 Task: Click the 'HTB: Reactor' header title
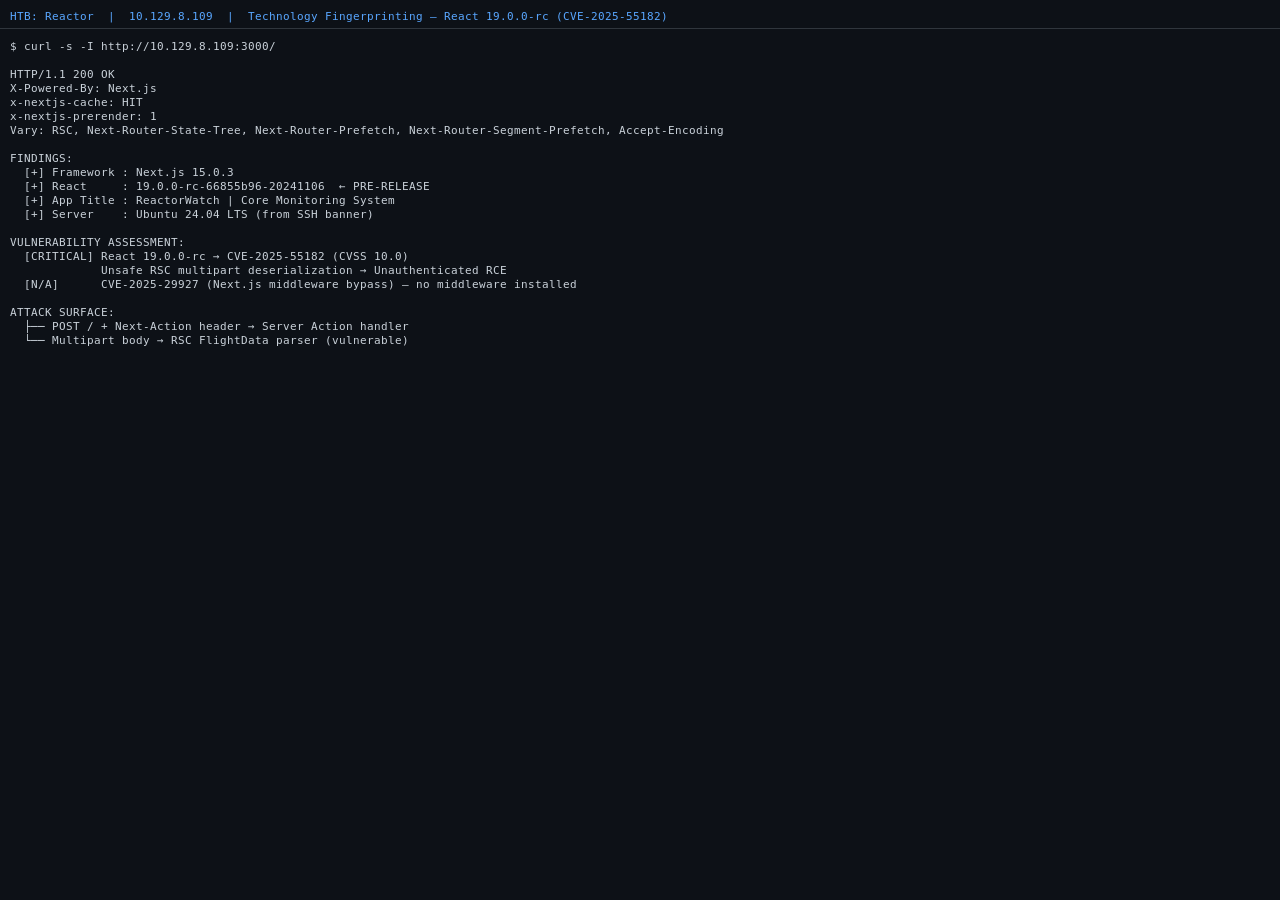point(52,16)
